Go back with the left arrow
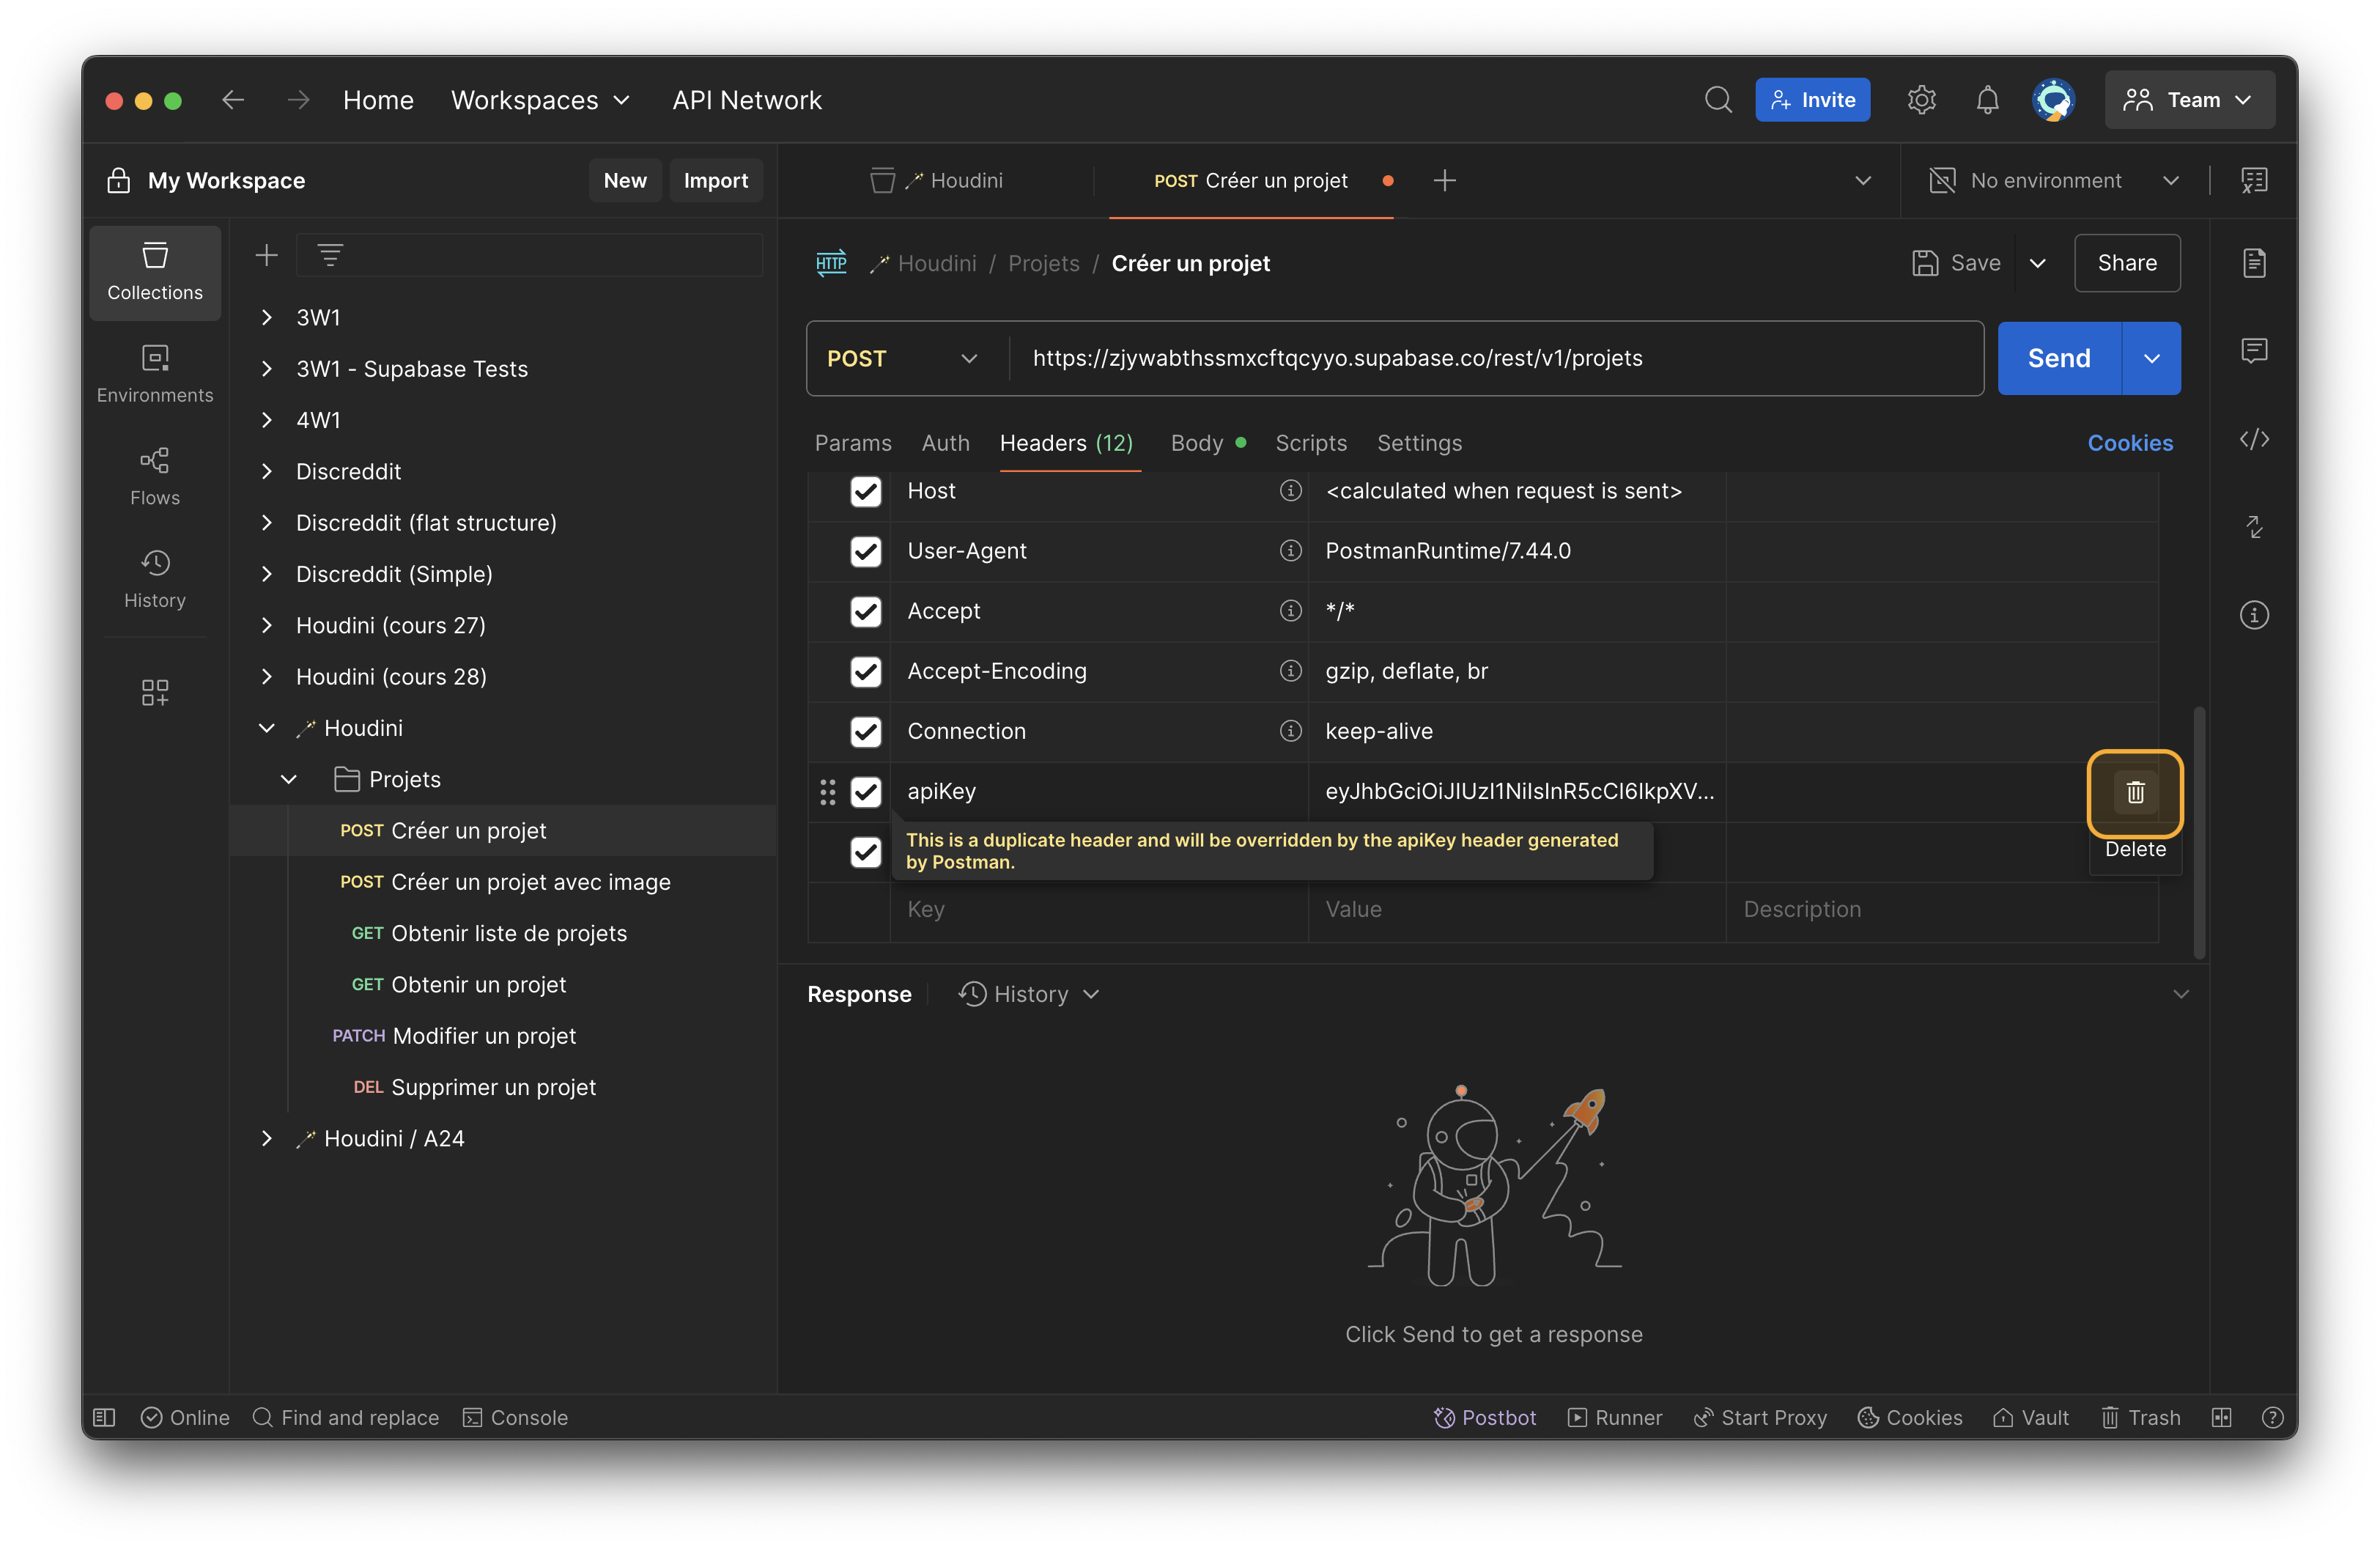The width and height of the screenshot is (2380, 1548). [233, 100]
